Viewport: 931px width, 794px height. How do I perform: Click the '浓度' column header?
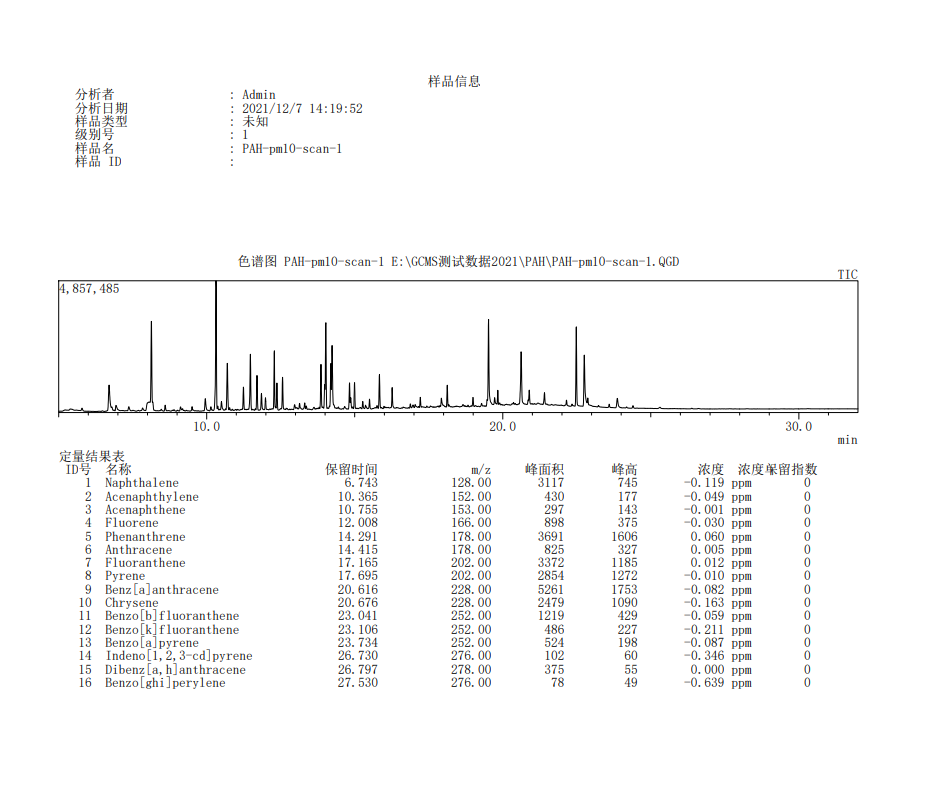(x=711, y=469)
